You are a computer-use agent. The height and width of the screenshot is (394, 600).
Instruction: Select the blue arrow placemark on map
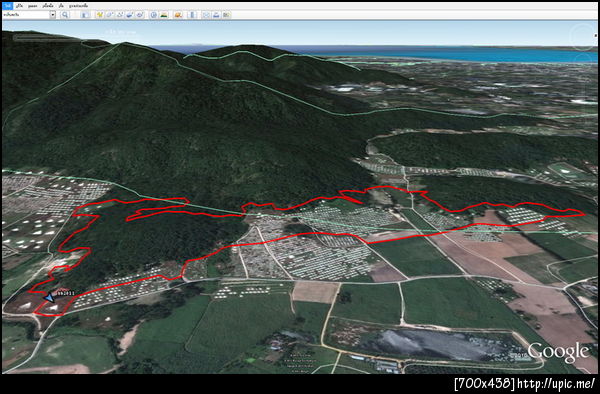[49, 298]
